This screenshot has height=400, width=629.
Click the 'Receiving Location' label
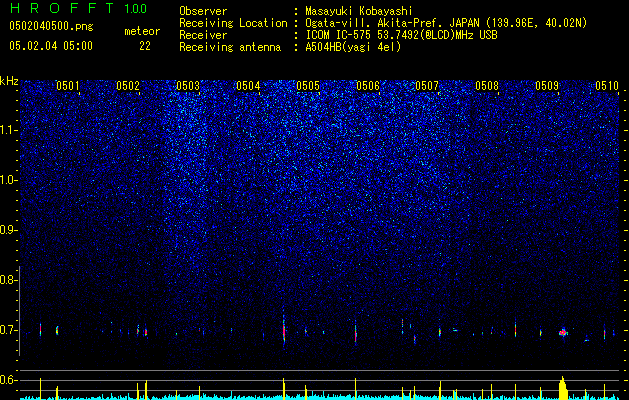point(233,24)
